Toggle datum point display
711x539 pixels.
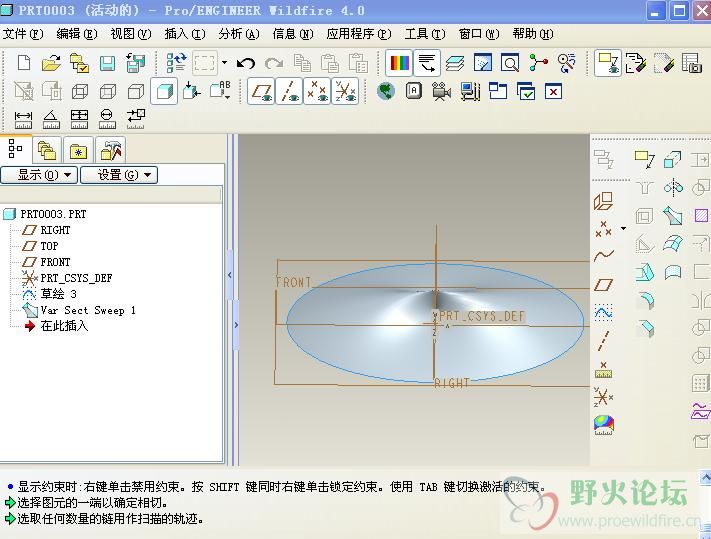click(317, 92)
